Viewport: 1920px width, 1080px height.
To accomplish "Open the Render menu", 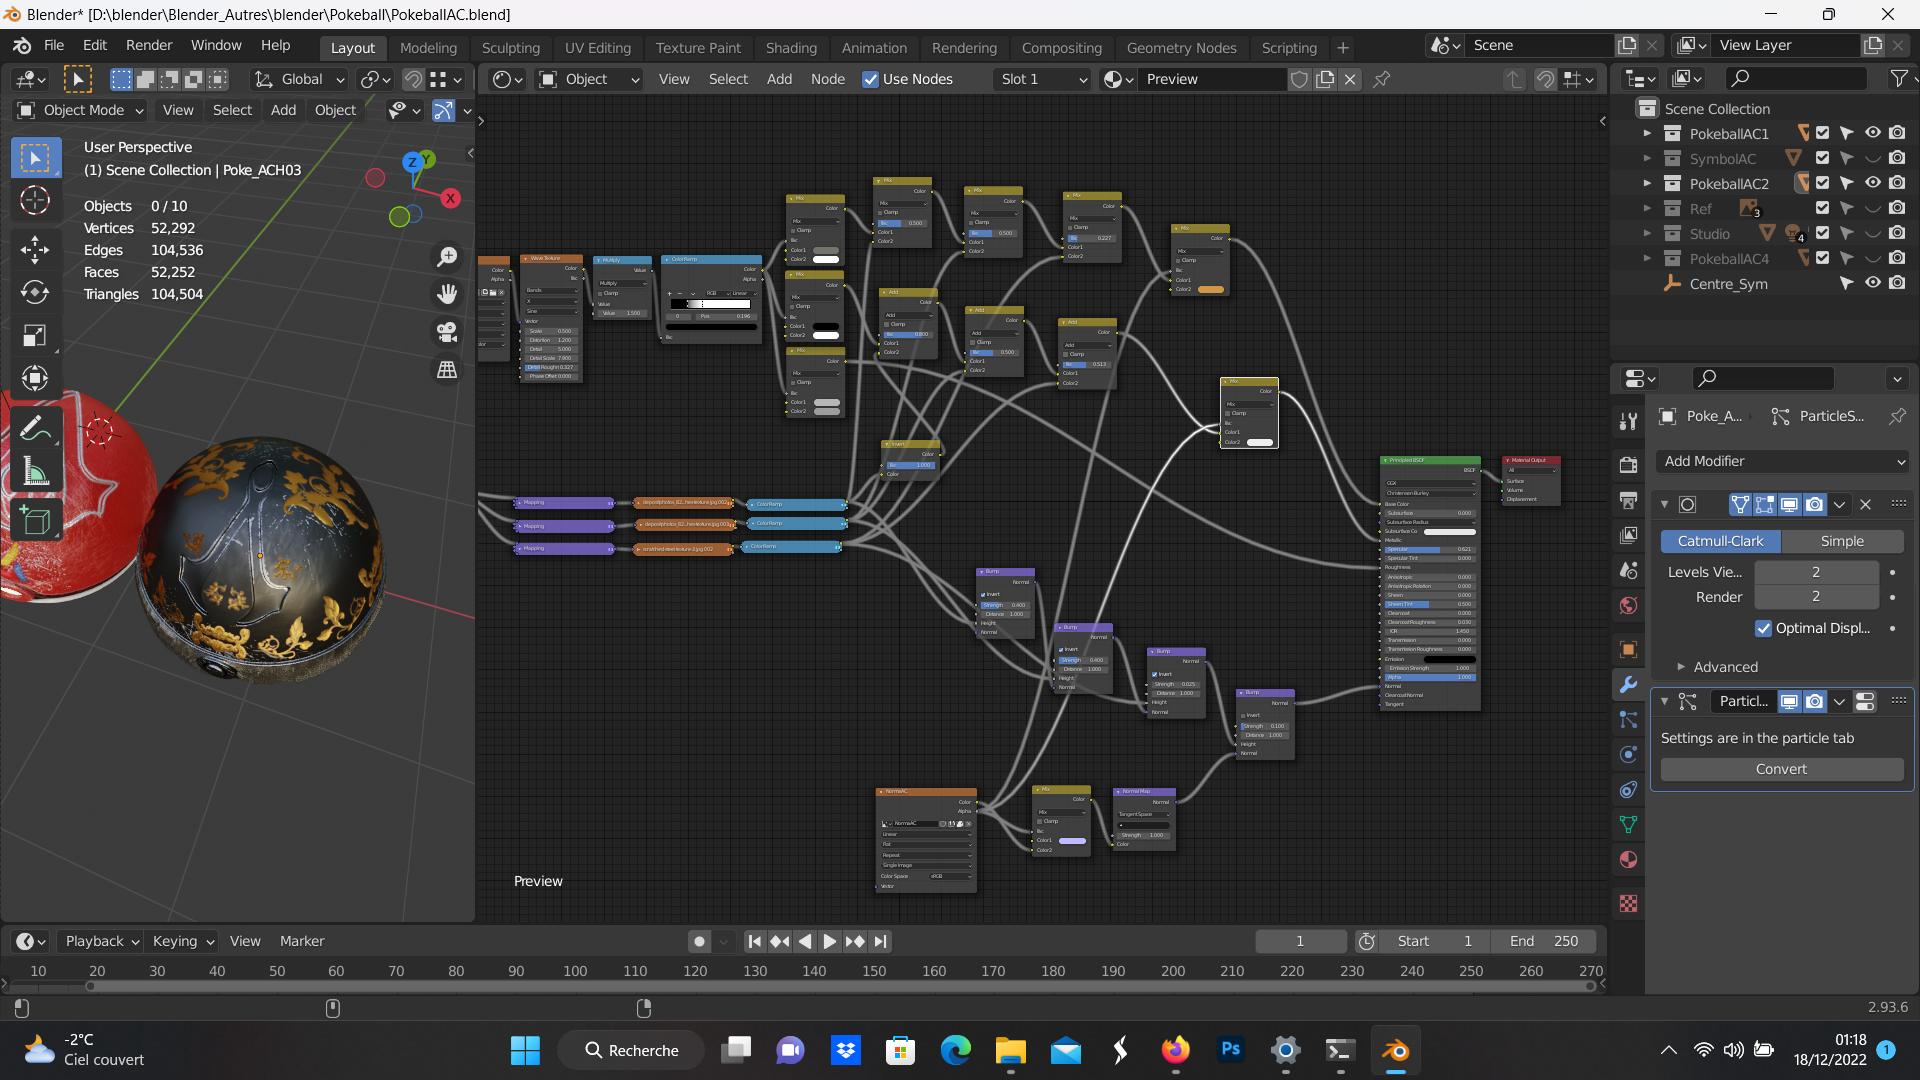I will click(x=149, y=45).
